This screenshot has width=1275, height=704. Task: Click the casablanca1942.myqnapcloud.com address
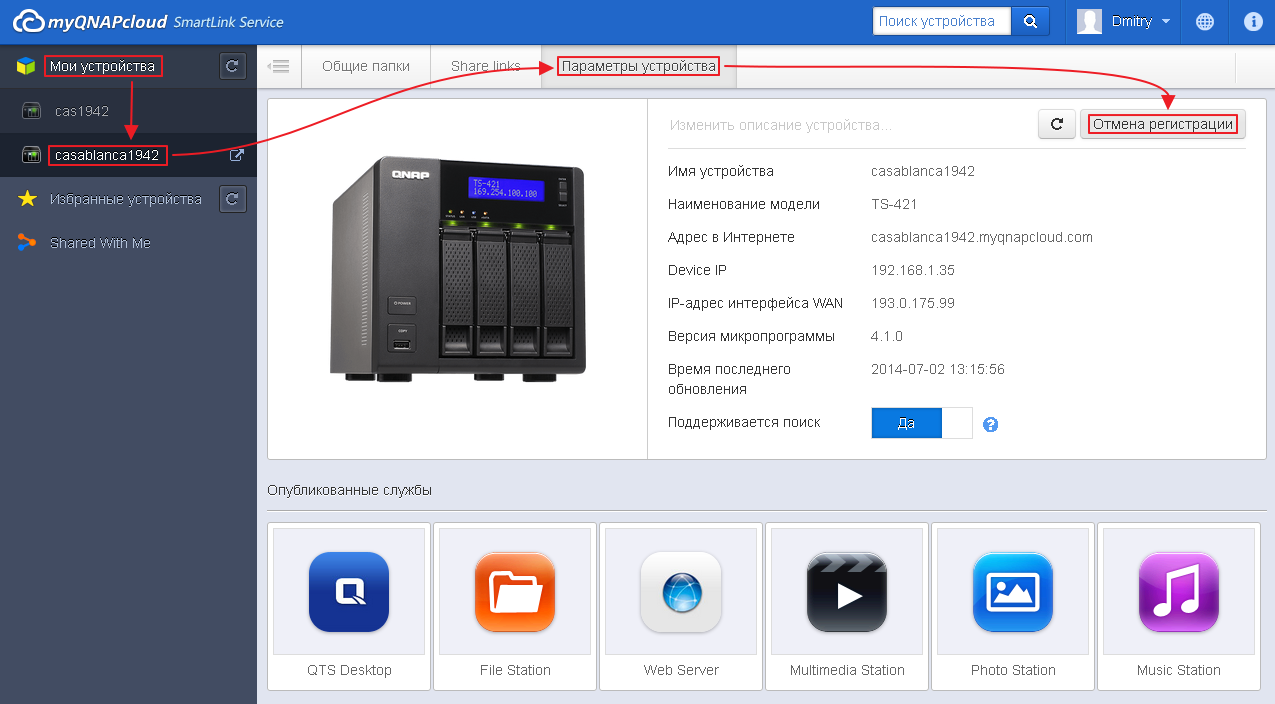982,238
